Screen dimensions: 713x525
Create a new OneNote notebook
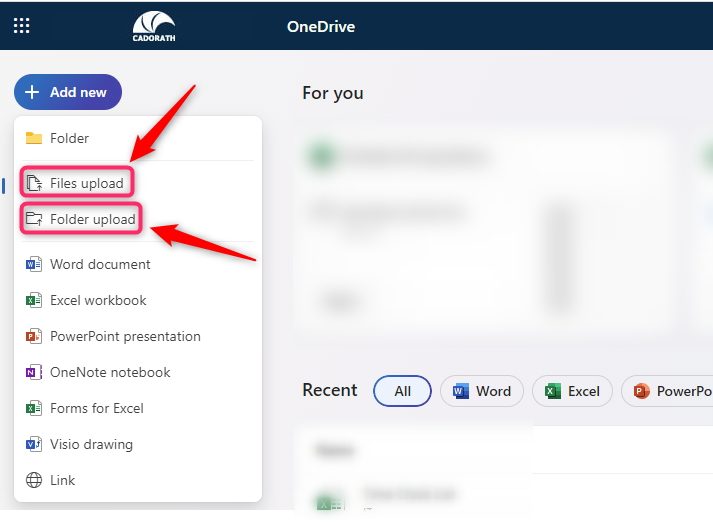138,372
